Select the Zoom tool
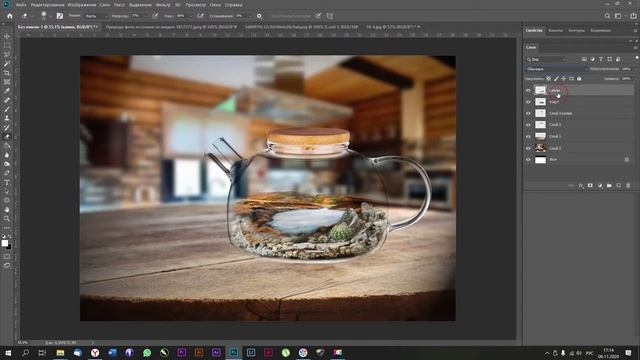 click(x=7, y=219)
